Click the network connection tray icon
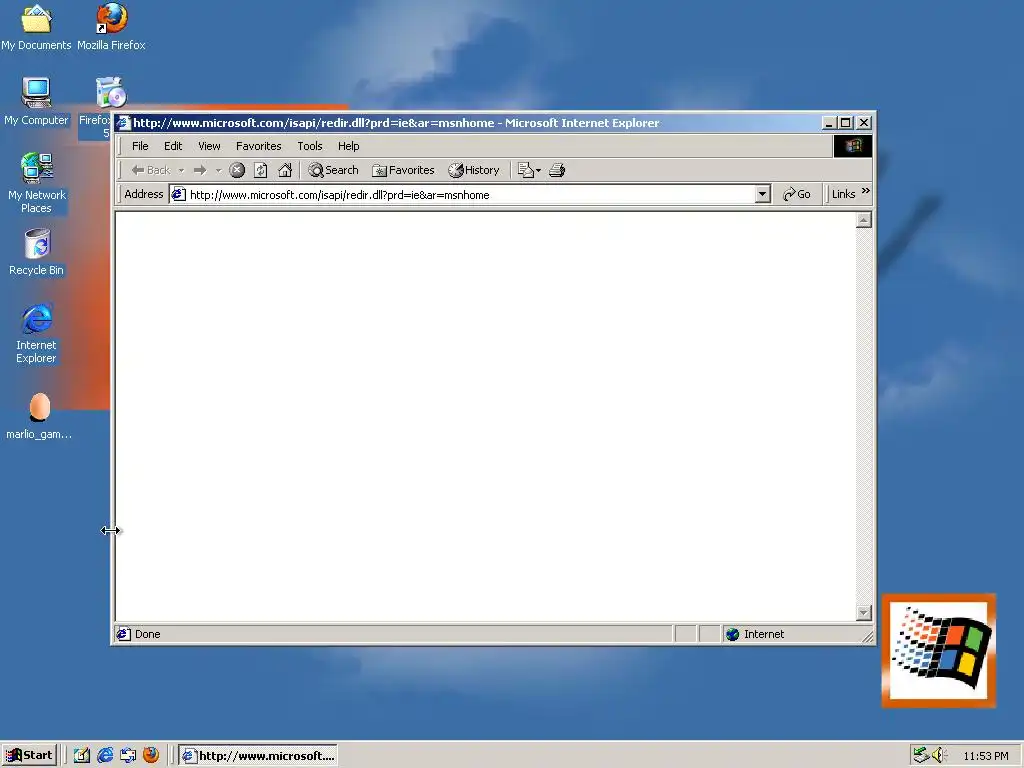This screenshot has height=768, width=1024. pos(921,755)
